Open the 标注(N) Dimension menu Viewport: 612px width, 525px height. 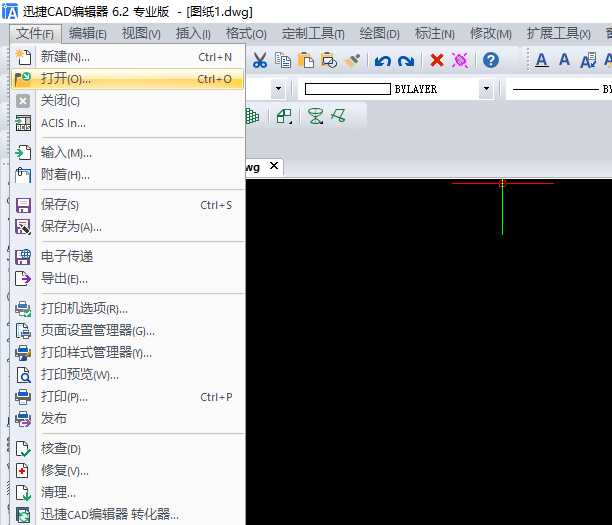click(x=435, y=34)
